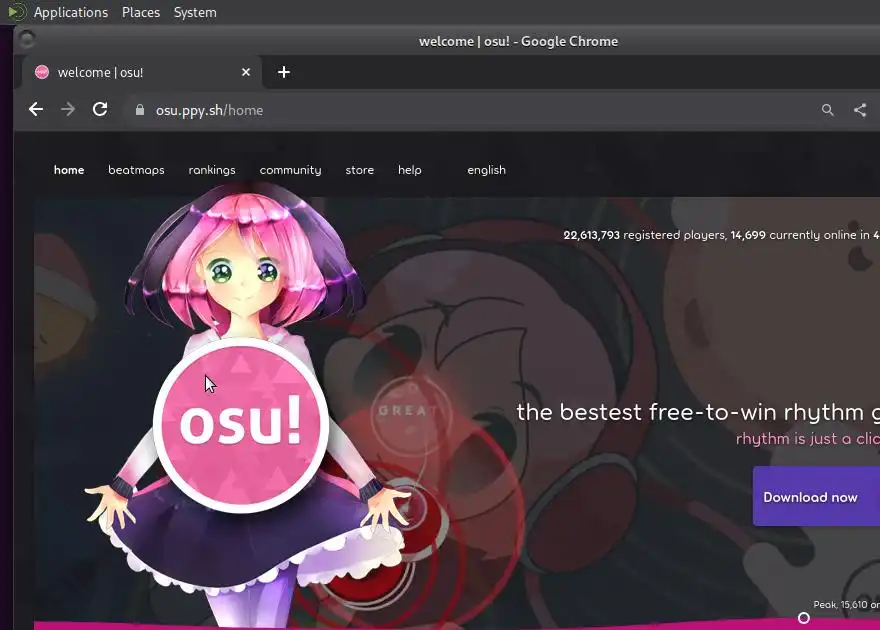This screenshot has width=880, height=630.
Task: Open the help nav menu
Action: click(410, 170)
